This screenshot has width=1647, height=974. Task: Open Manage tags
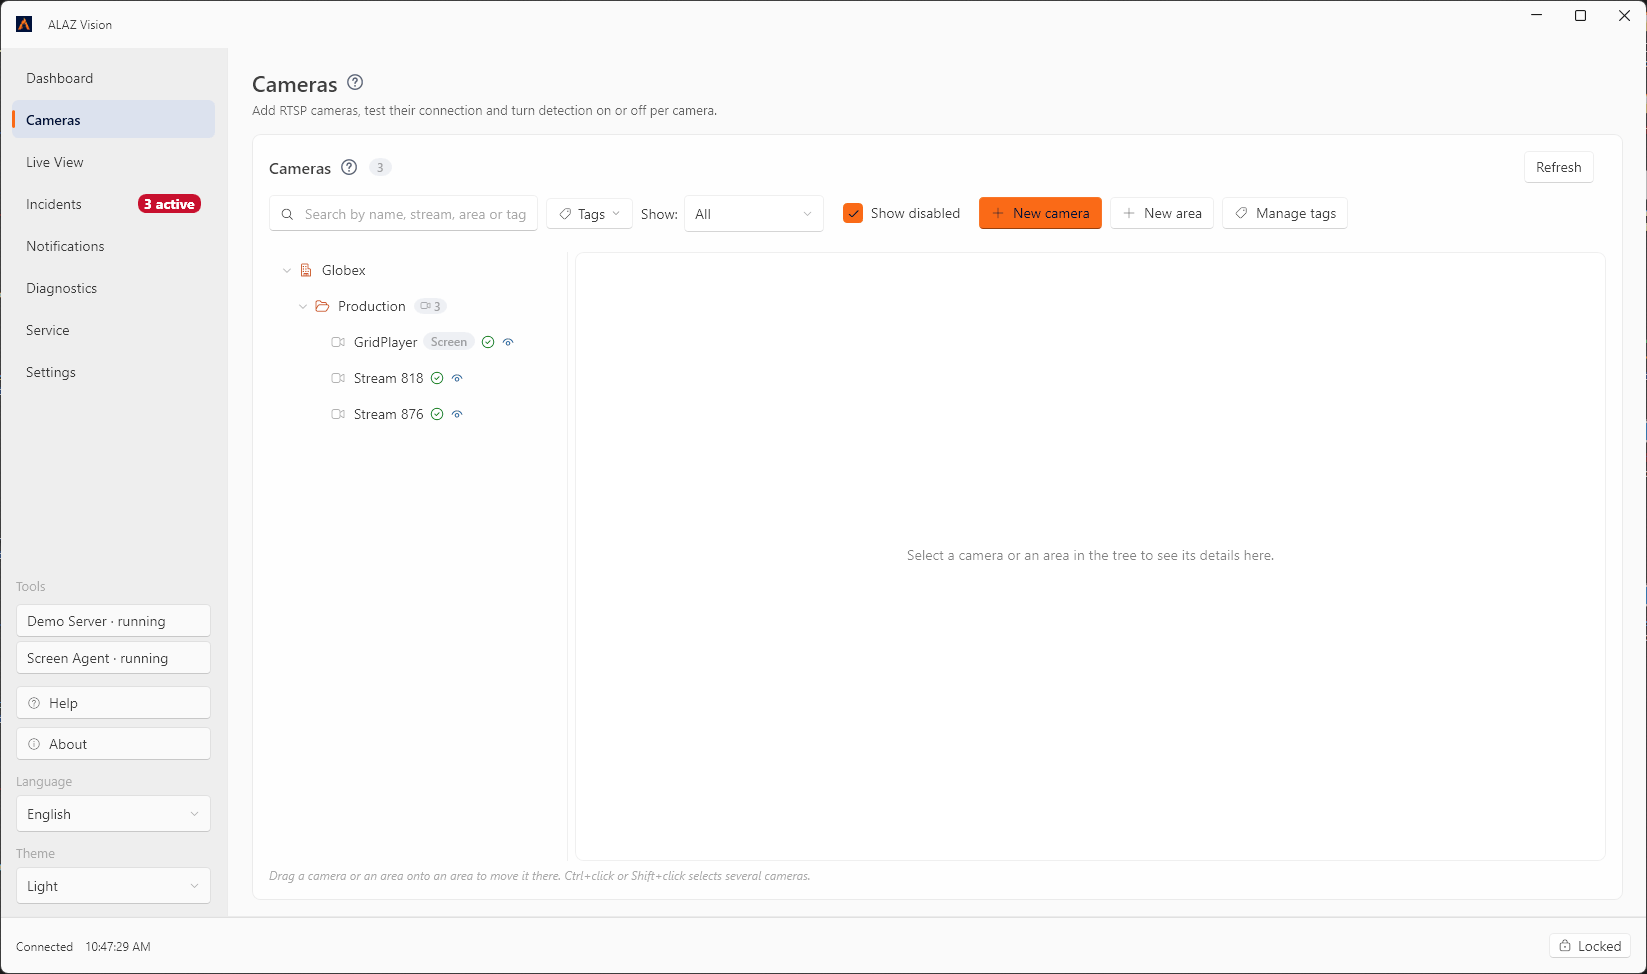tap(1285, 213)
